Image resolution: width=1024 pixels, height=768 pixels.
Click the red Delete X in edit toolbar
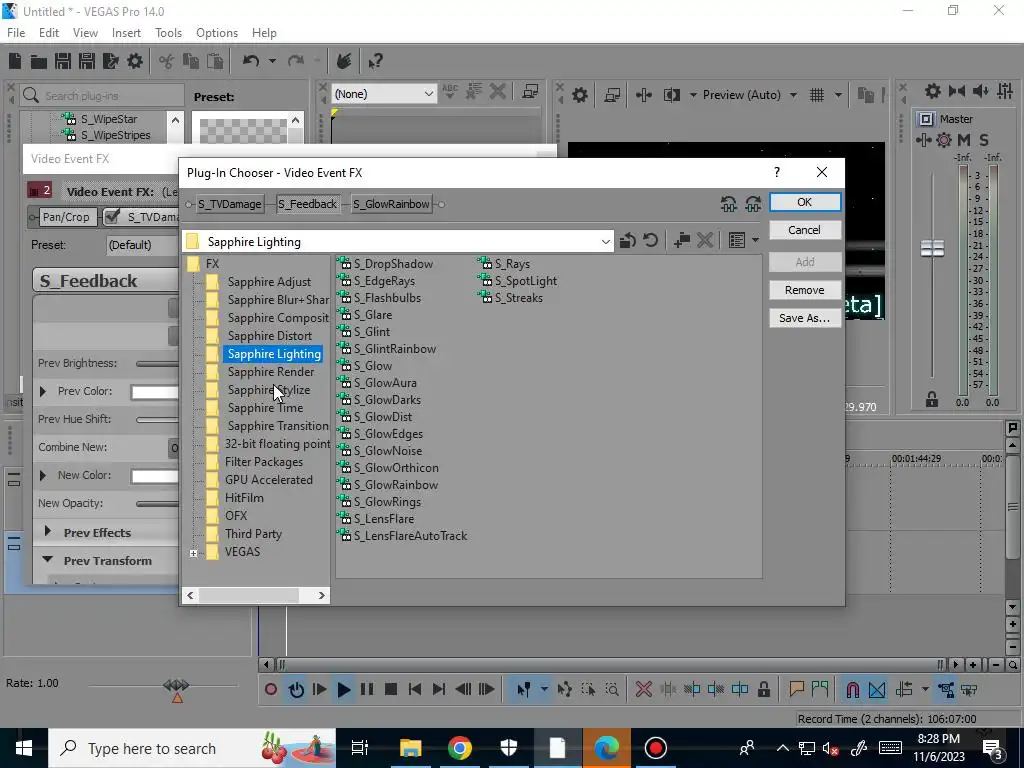pyautogui.click(x=643, y=690)
